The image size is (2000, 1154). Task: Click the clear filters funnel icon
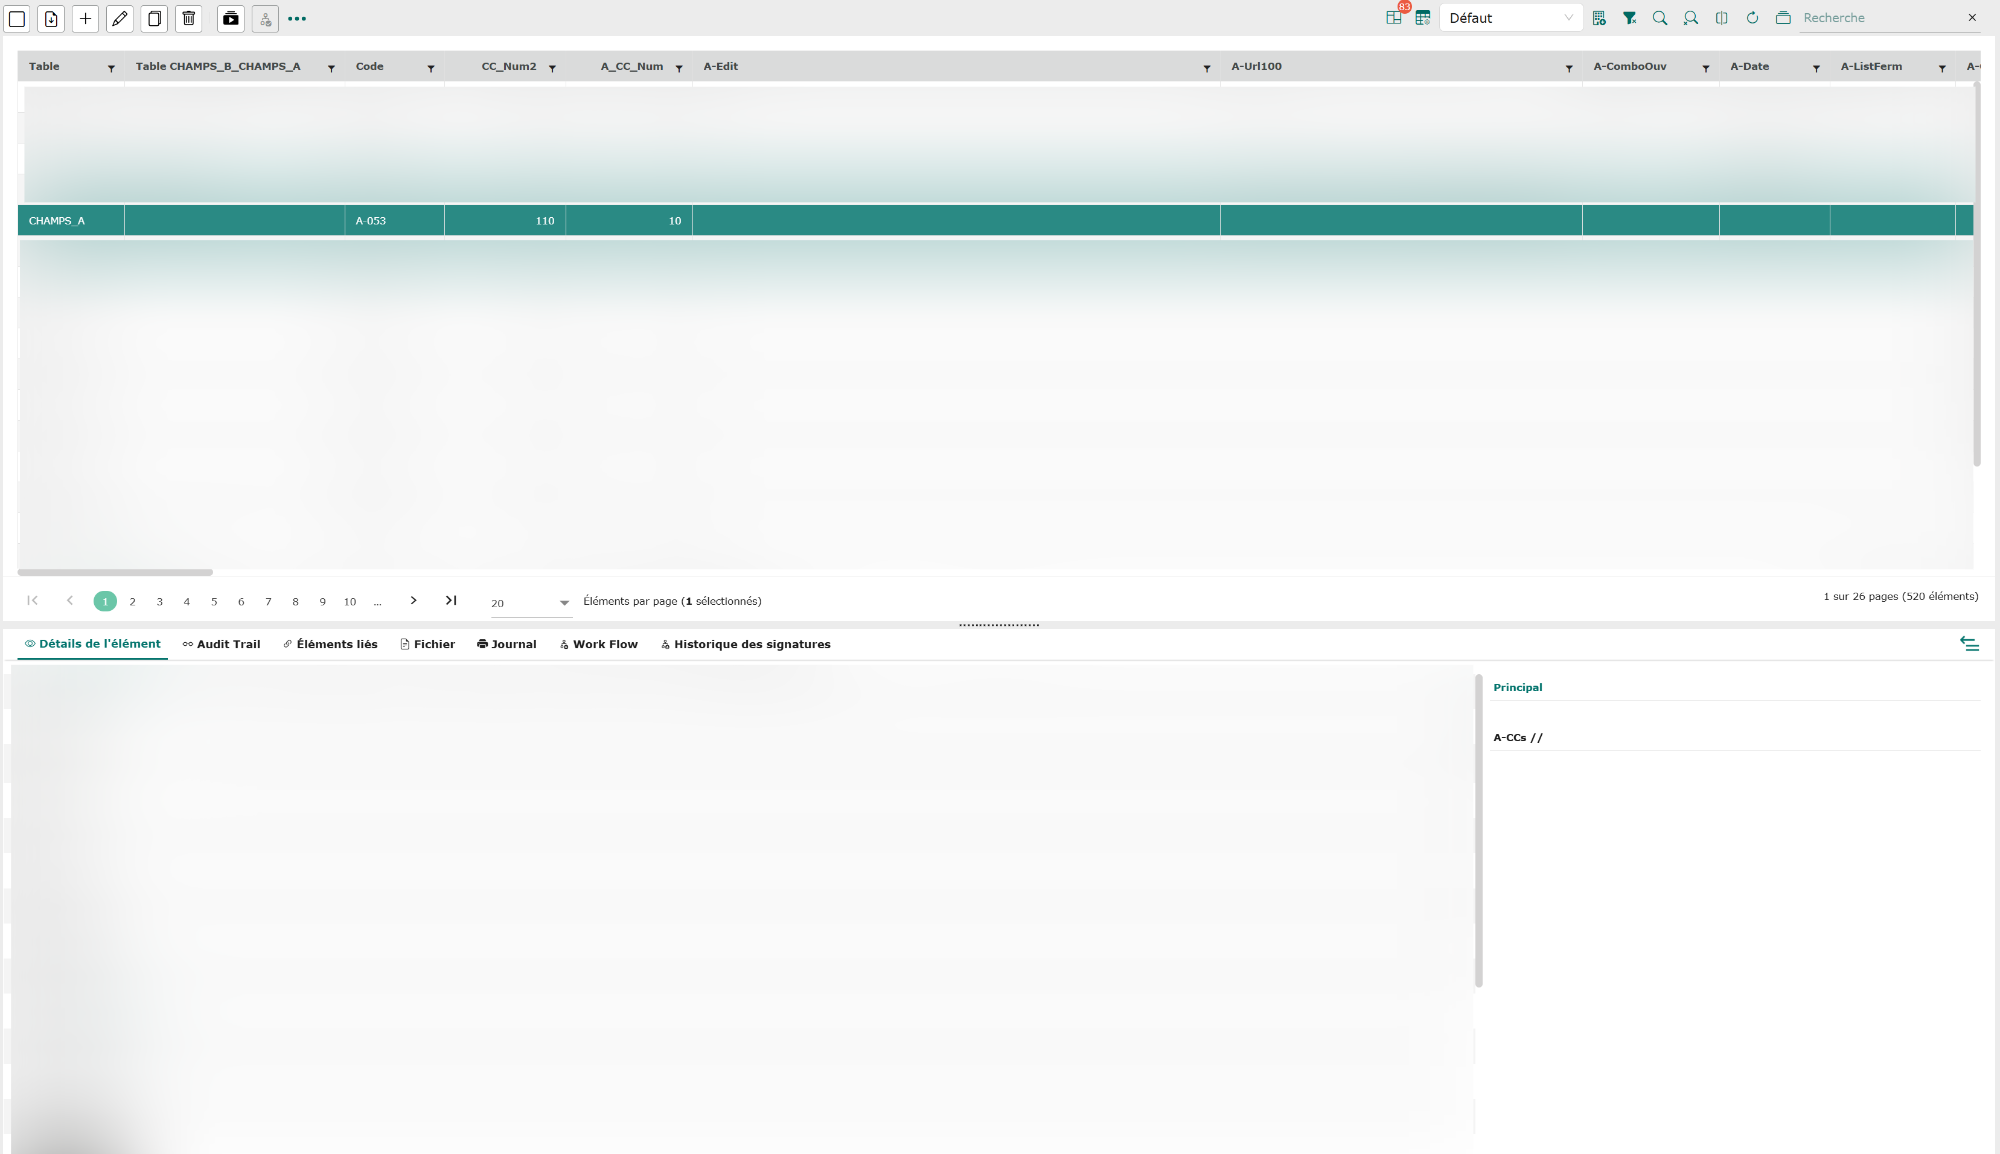[1629, 18]
